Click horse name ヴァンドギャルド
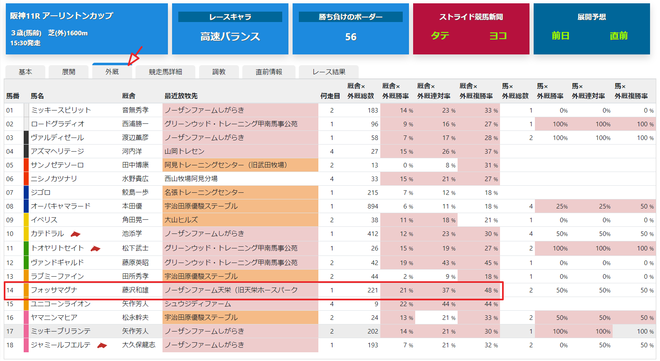This screenshot has width=660, height=361. tap(57, 263)
